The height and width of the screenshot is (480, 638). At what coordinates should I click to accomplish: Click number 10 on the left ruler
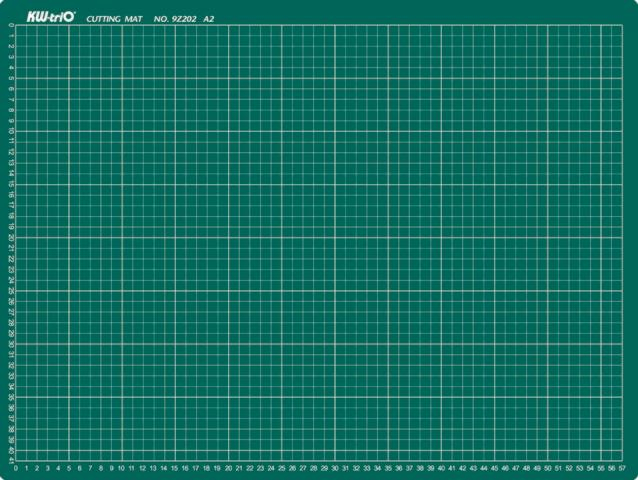point(10,130)
